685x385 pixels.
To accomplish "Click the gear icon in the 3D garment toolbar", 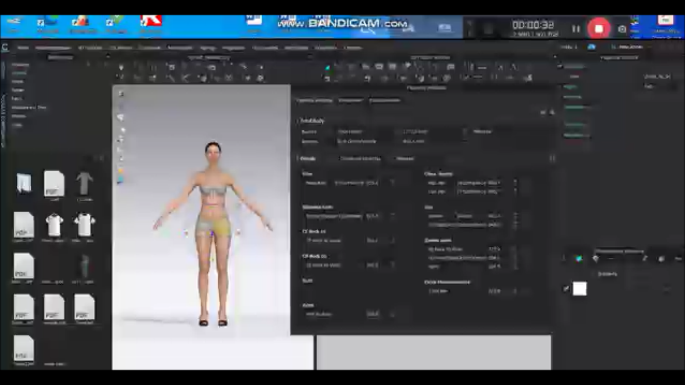I will point(260,78).
